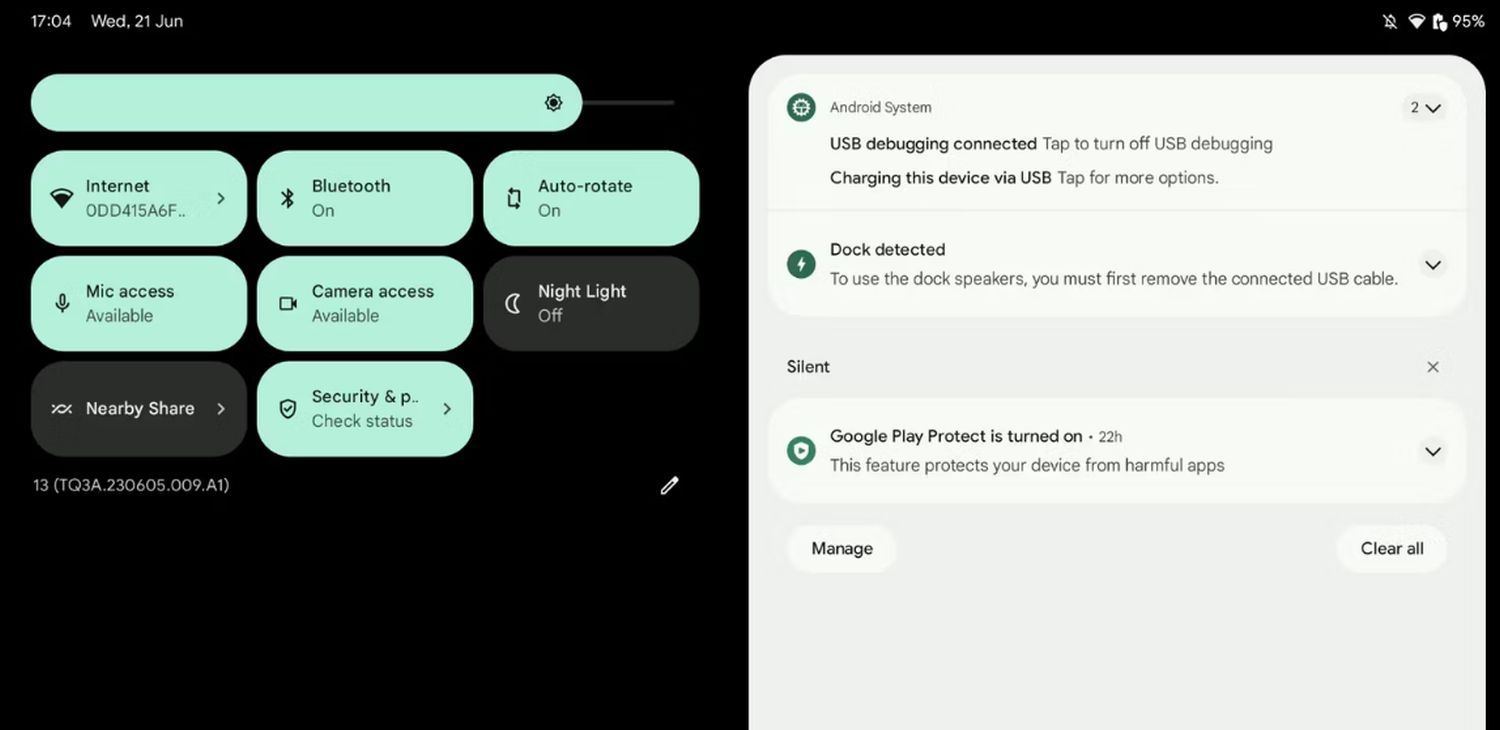
Task: Enable the Night Light tile
Action: tap(590, 303)
